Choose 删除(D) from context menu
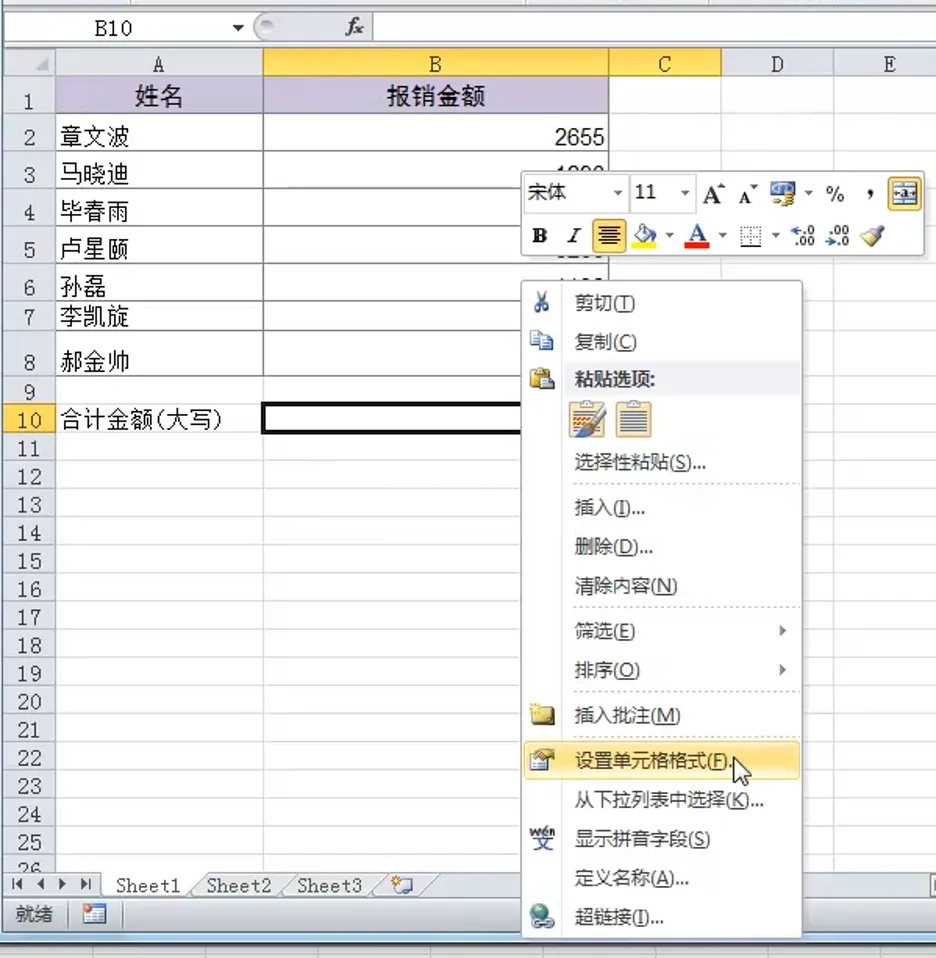 coord(662,546)
